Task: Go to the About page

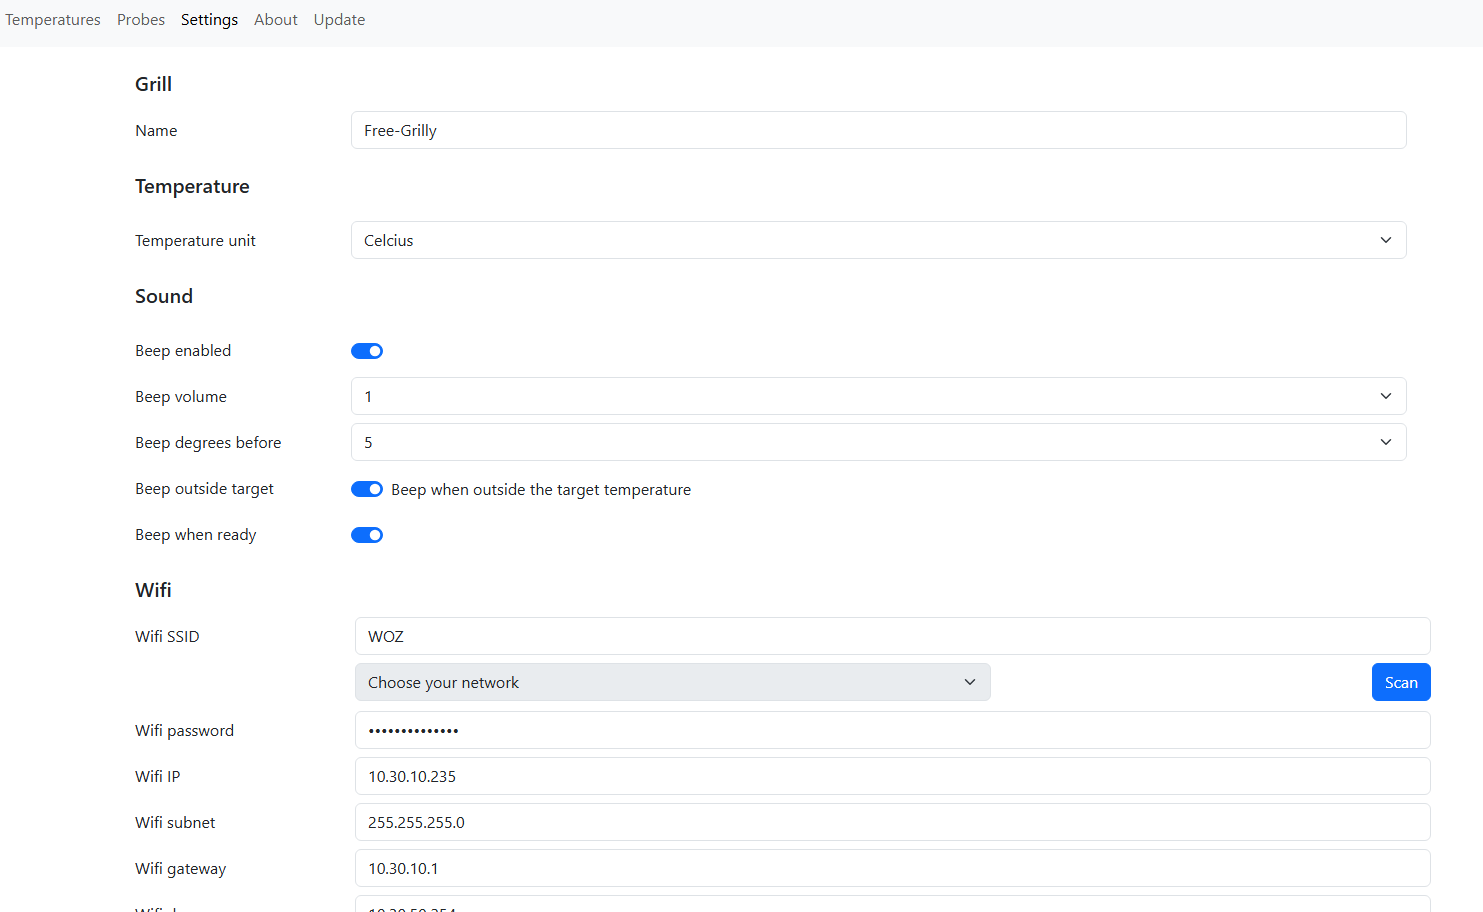Action: [x=276, y=20]
